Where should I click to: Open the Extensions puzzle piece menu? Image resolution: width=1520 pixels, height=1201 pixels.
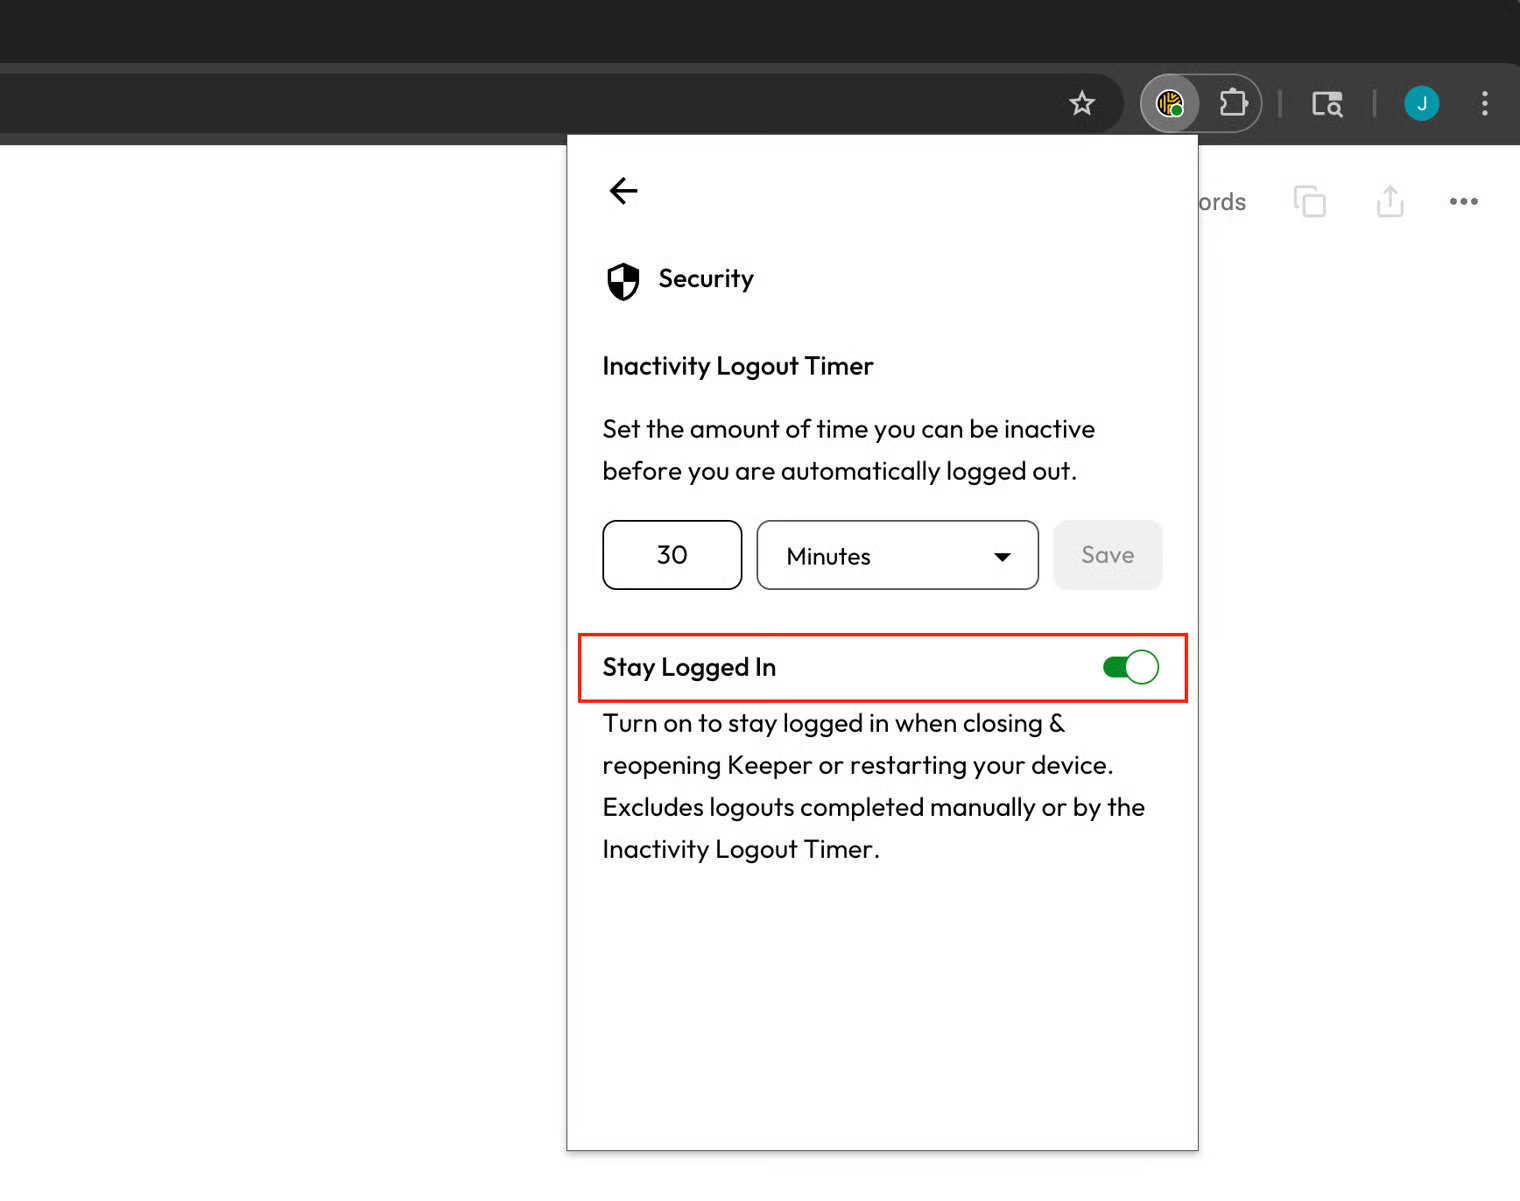[1233, 103]
